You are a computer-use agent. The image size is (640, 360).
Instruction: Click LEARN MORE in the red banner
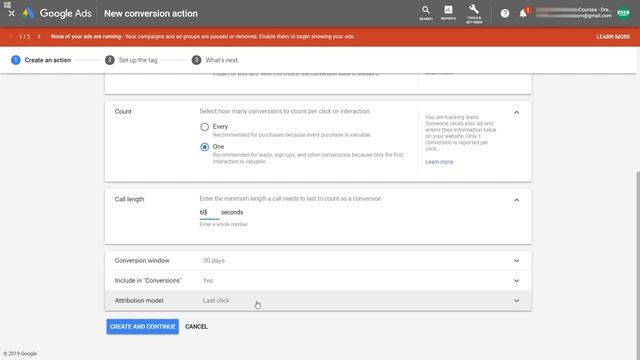[x=613, y=37]
